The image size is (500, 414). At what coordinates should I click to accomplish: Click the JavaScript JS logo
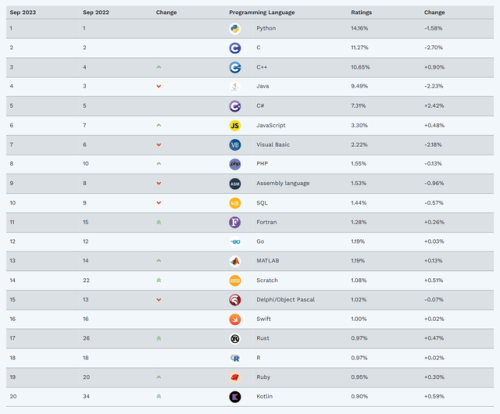pyautogui.click(x=235, y=126)
